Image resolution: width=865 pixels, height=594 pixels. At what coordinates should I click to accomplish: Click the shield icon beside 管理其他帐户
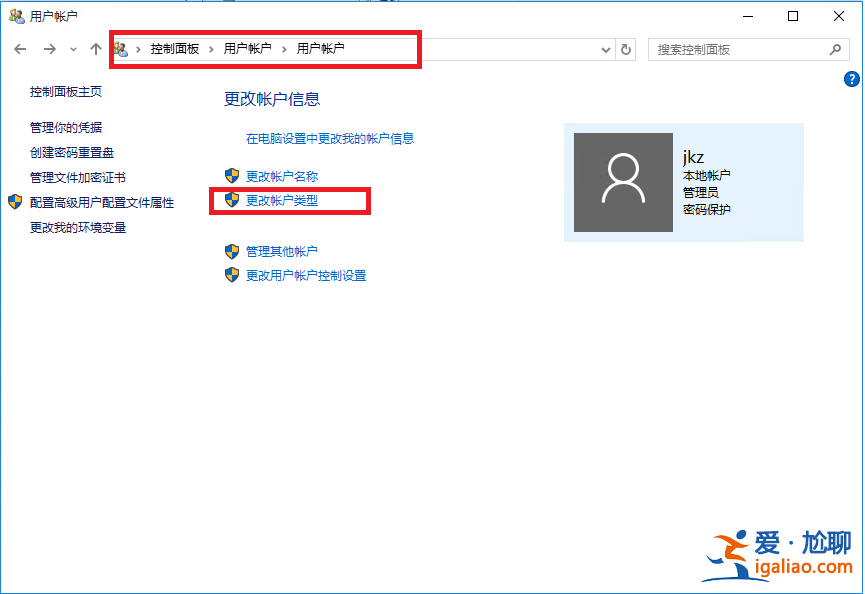pyautogui.click(x=232, y=251)
